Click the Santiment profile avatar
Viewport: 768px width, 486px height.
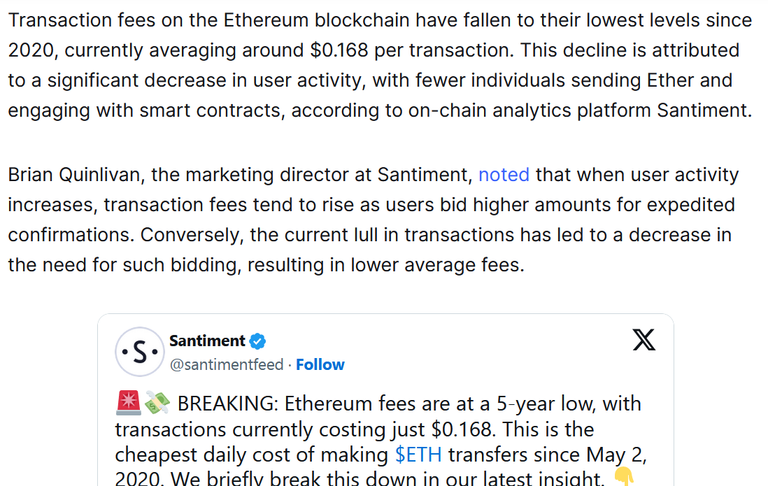tap(140, 352)
